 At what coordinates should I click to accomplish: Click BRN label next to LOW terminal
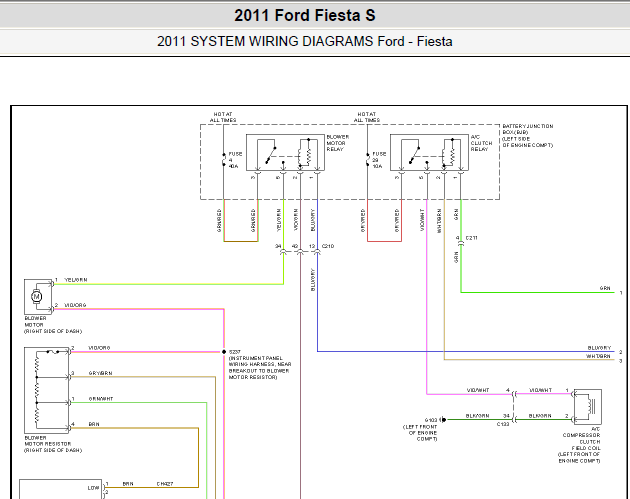128,484
